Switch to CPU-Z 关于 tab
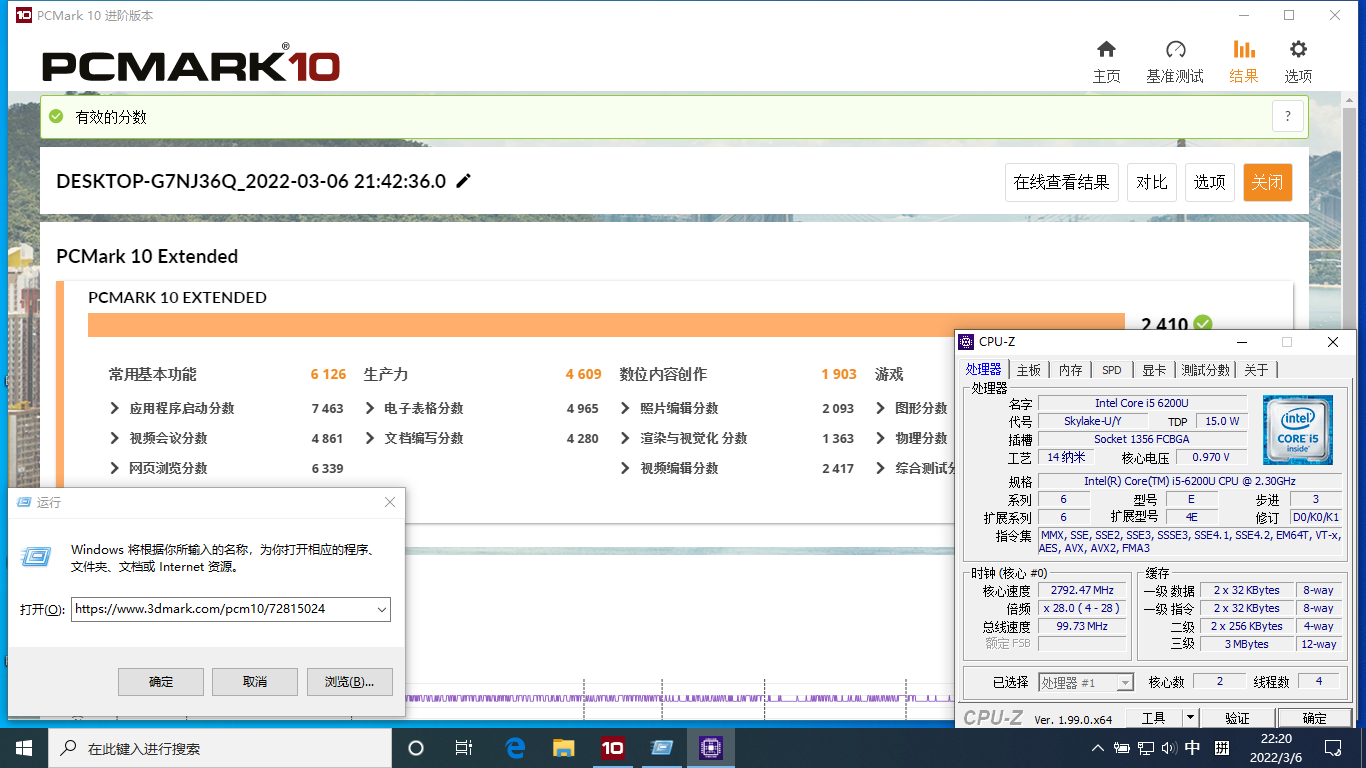Viewport: 1366px width, 768px height. [1257, 370]
